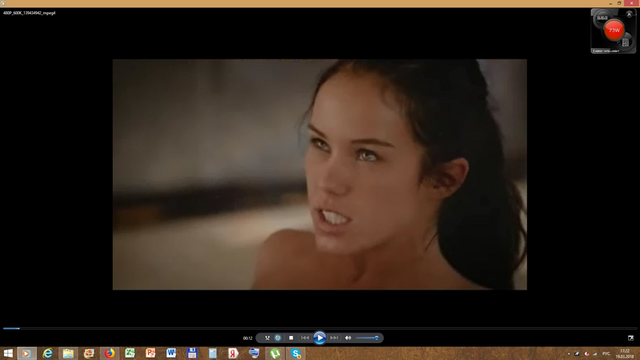Open Excel from the taskbar
The height and width of the screenshot is (360, 640).
tap(130, 353)
